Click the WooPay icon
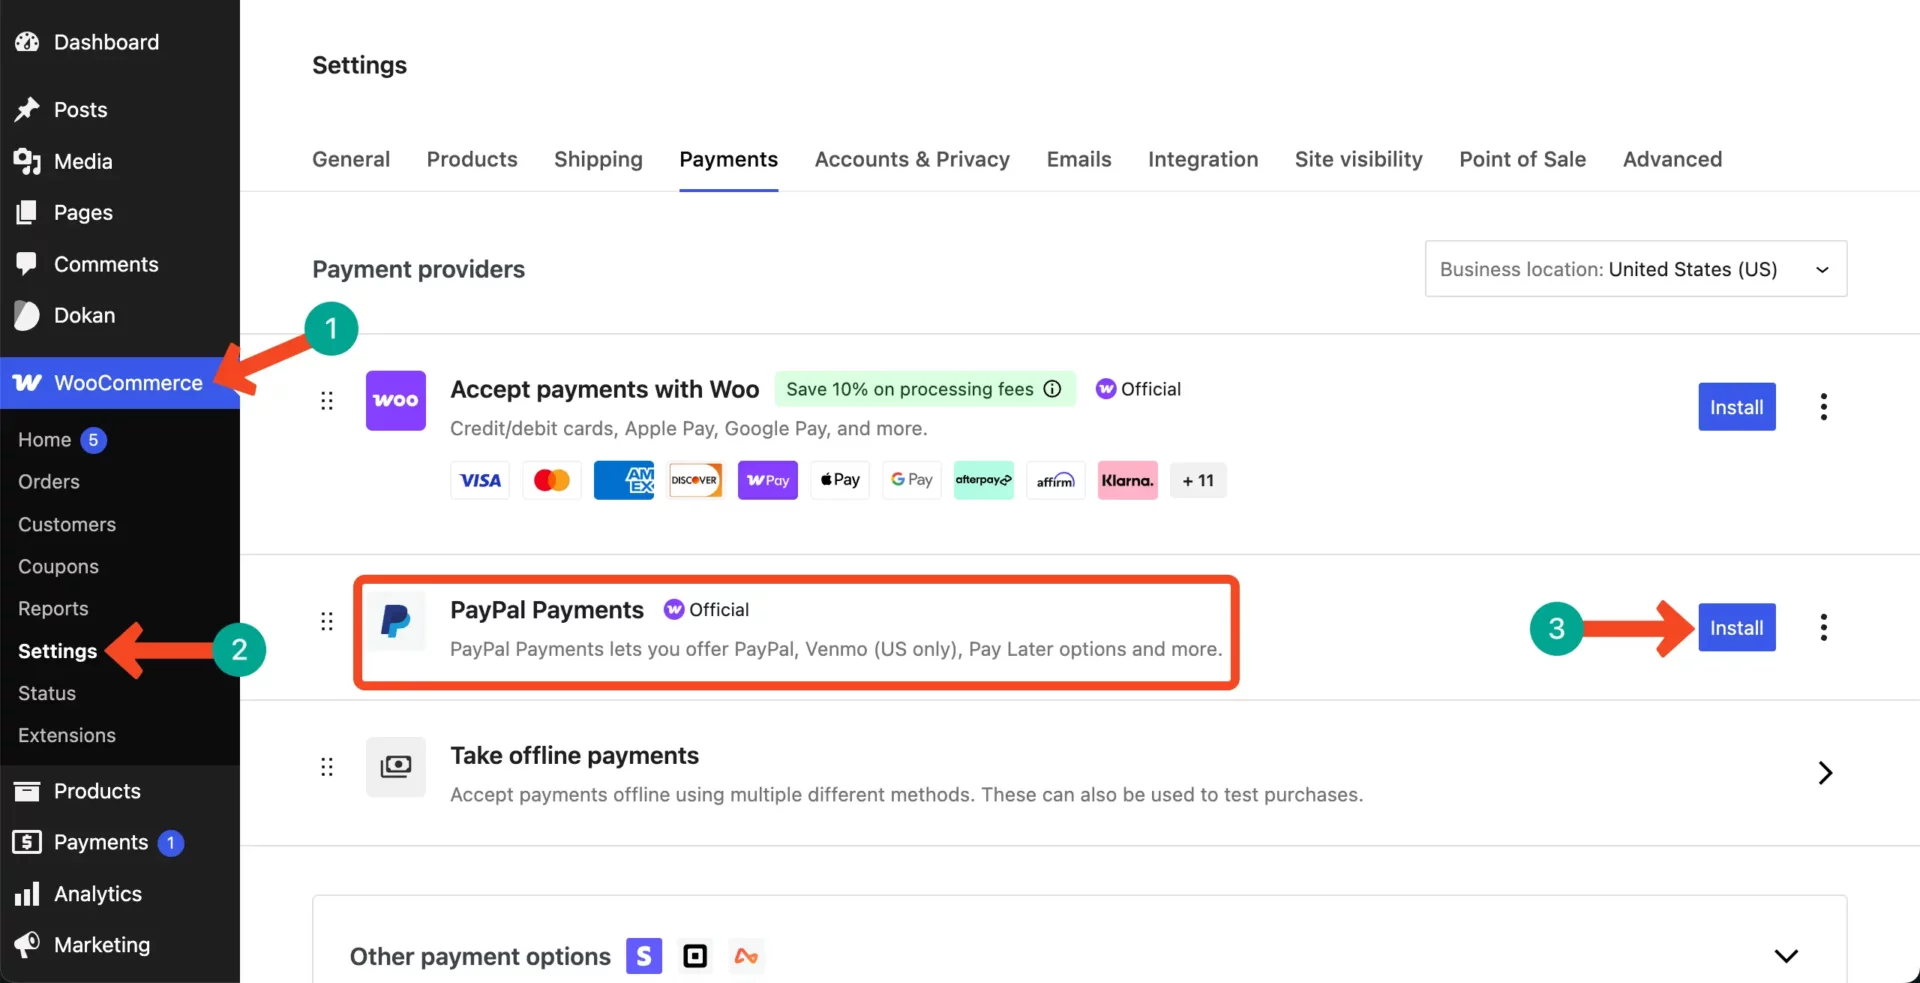This screenshot has width=1920, height=983. 768,480
